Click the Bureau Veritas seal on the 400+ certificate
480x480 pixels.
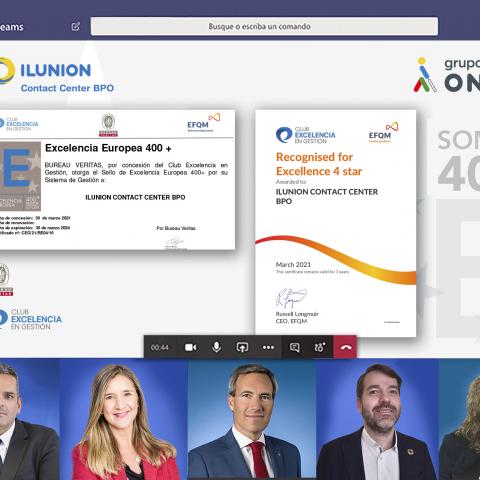click(x=108, y=125)
